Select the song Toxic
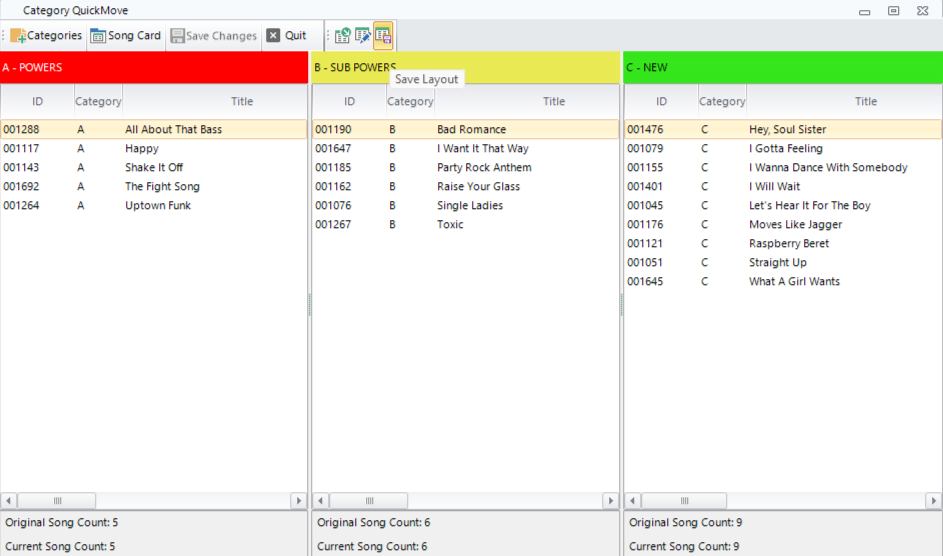This screenshot has height=556, width=943. pos(450,225)
